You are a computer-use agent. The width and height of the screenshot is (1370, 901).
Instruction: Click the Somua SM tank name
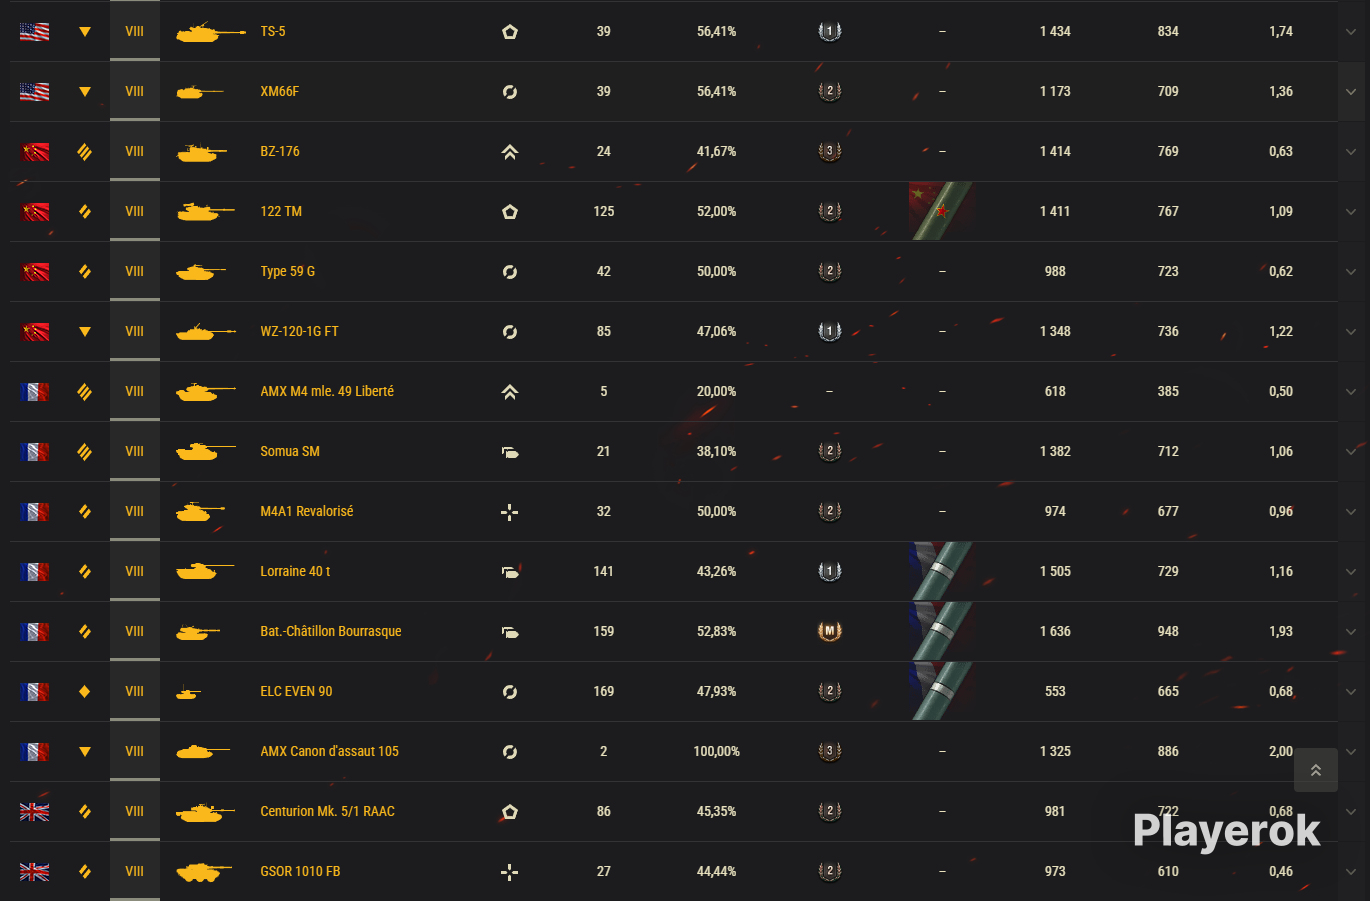coord(290,451)
